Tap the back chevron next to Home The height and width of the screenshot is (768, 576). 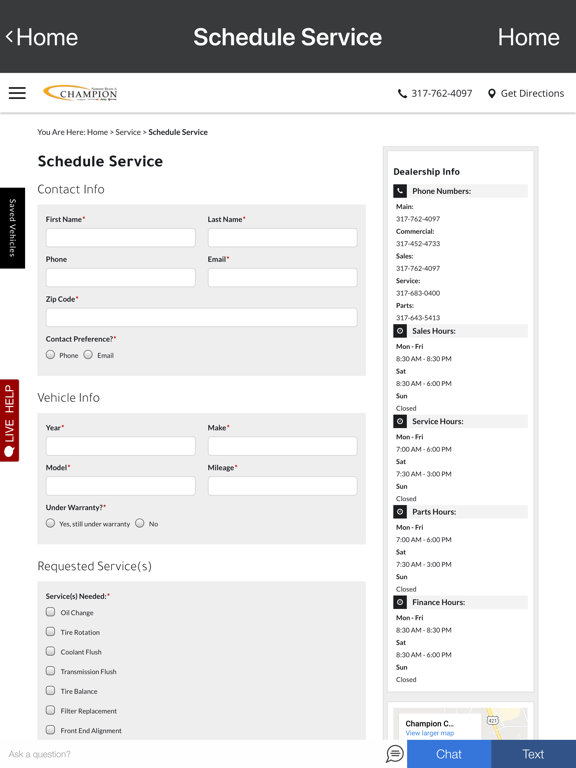click(x=9, y=36)
